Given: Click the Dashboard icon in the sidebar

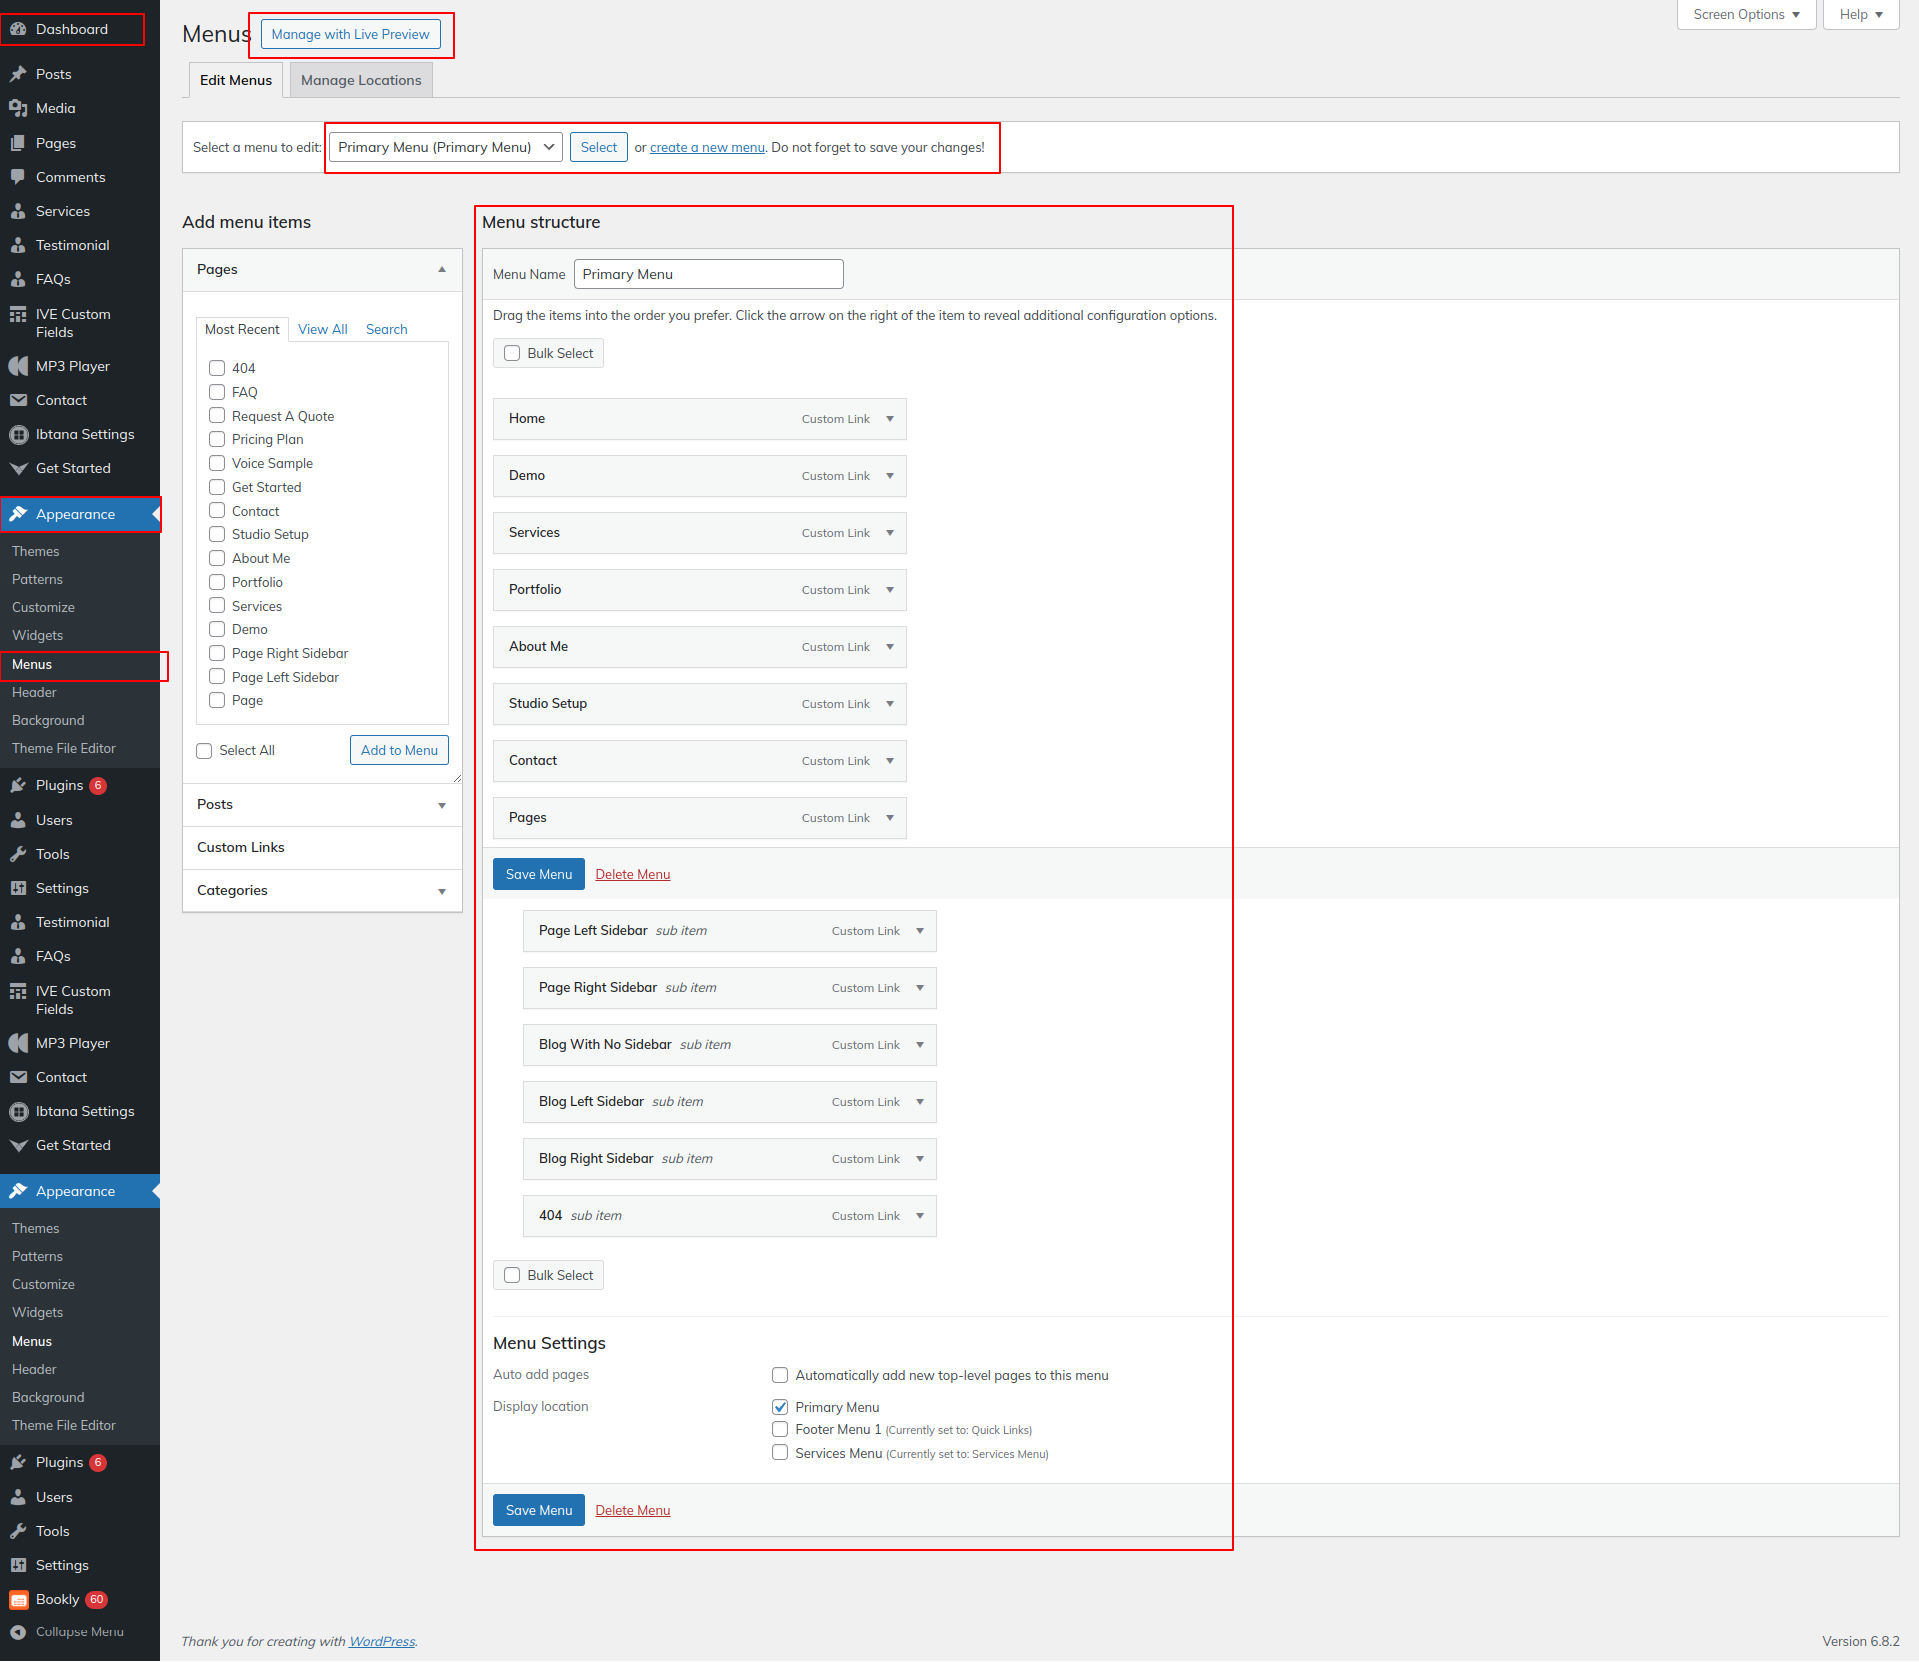Looking at the screenshot, I should point(18,29).
